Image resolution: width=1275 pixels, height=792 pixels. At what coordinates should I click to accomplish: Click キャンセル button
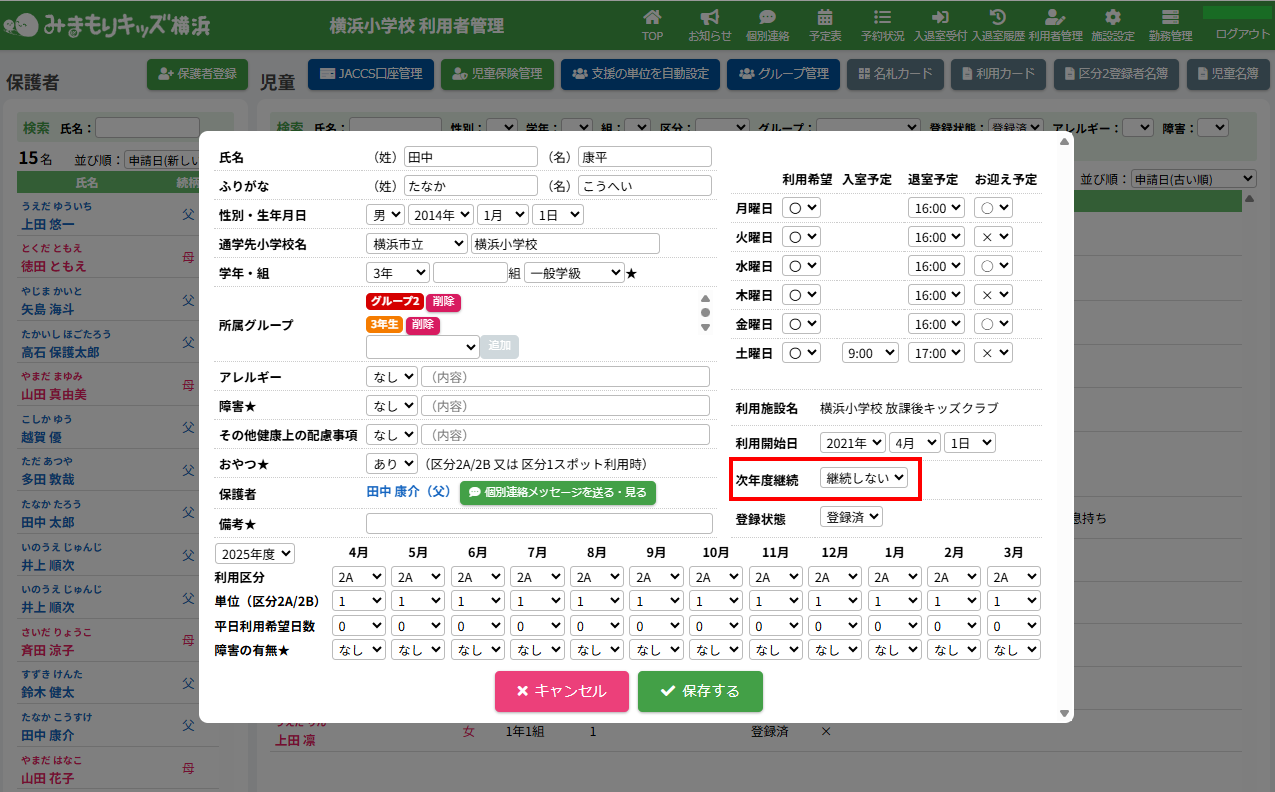[562, 691]
